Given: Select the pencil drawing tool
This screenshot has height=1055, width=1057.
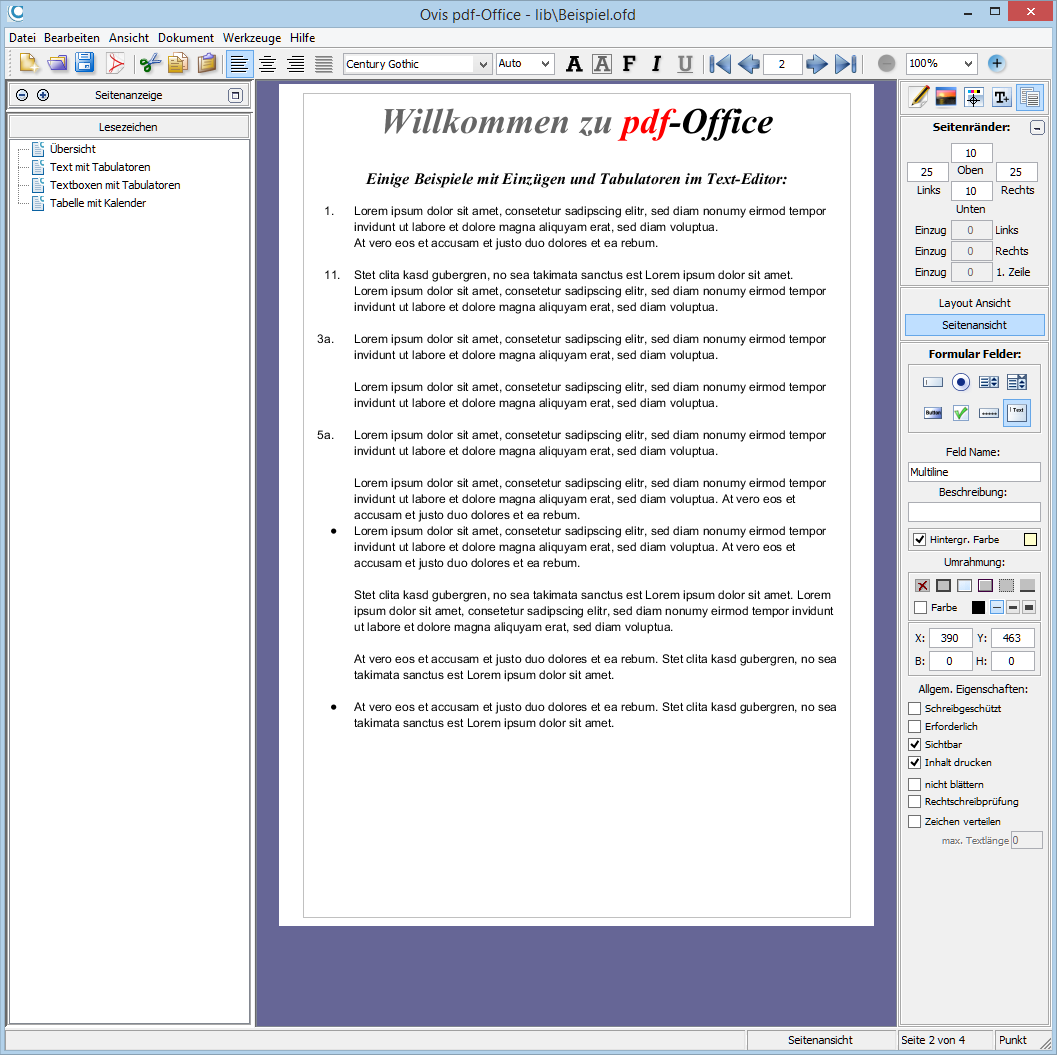Looking at the screenshot, I should (918, 97).
